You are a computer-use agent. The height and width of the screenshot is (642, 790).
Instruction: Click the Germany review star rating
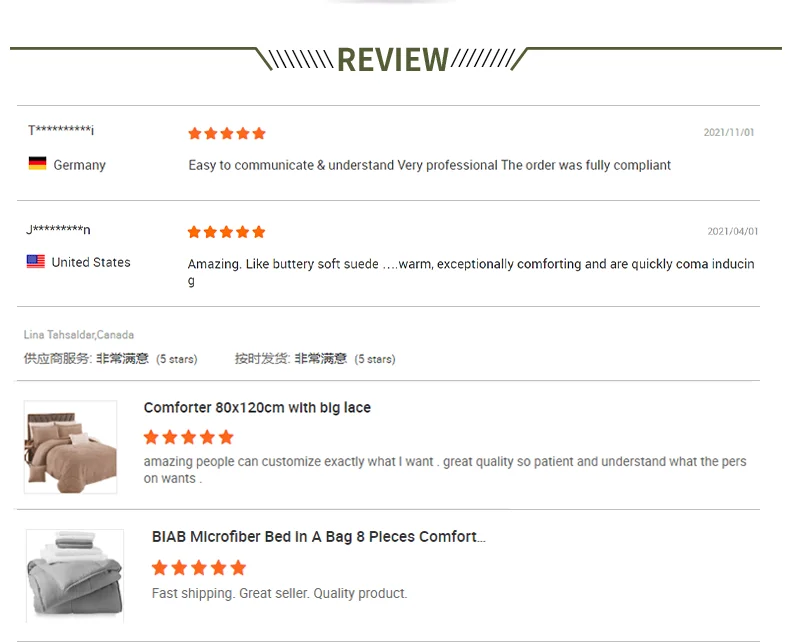pyautogui.click(x=227, y=133)
